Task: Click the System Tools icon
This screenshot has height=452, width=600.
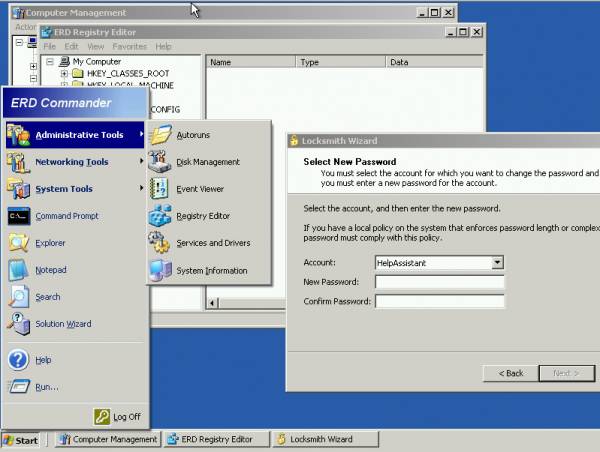Action: (x=18, y=189)
